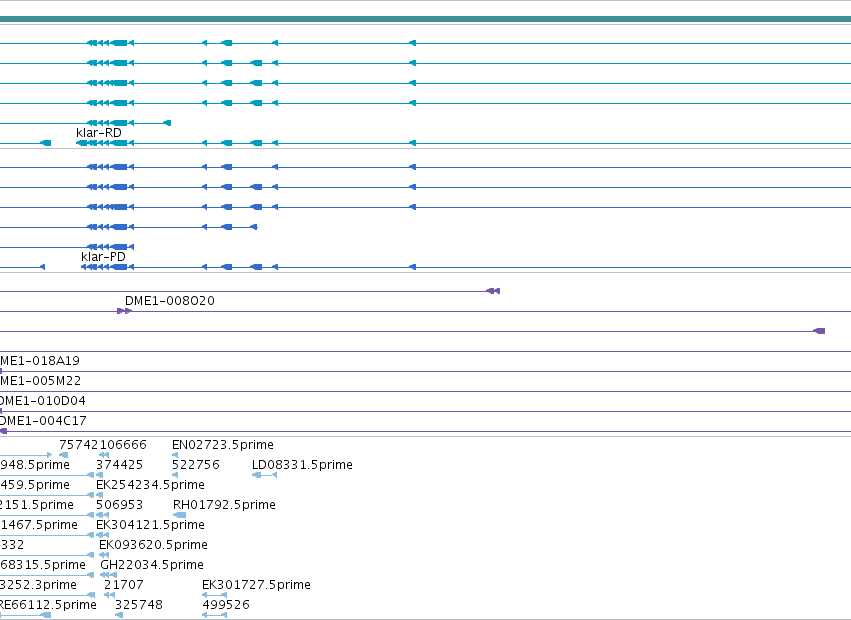Click the EN02723.5prime EST label

(223, 445)
